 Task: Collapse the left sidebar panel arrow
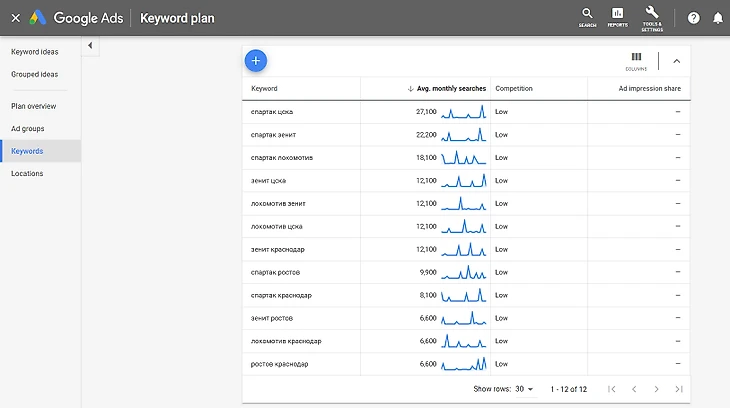coord(89,46)
